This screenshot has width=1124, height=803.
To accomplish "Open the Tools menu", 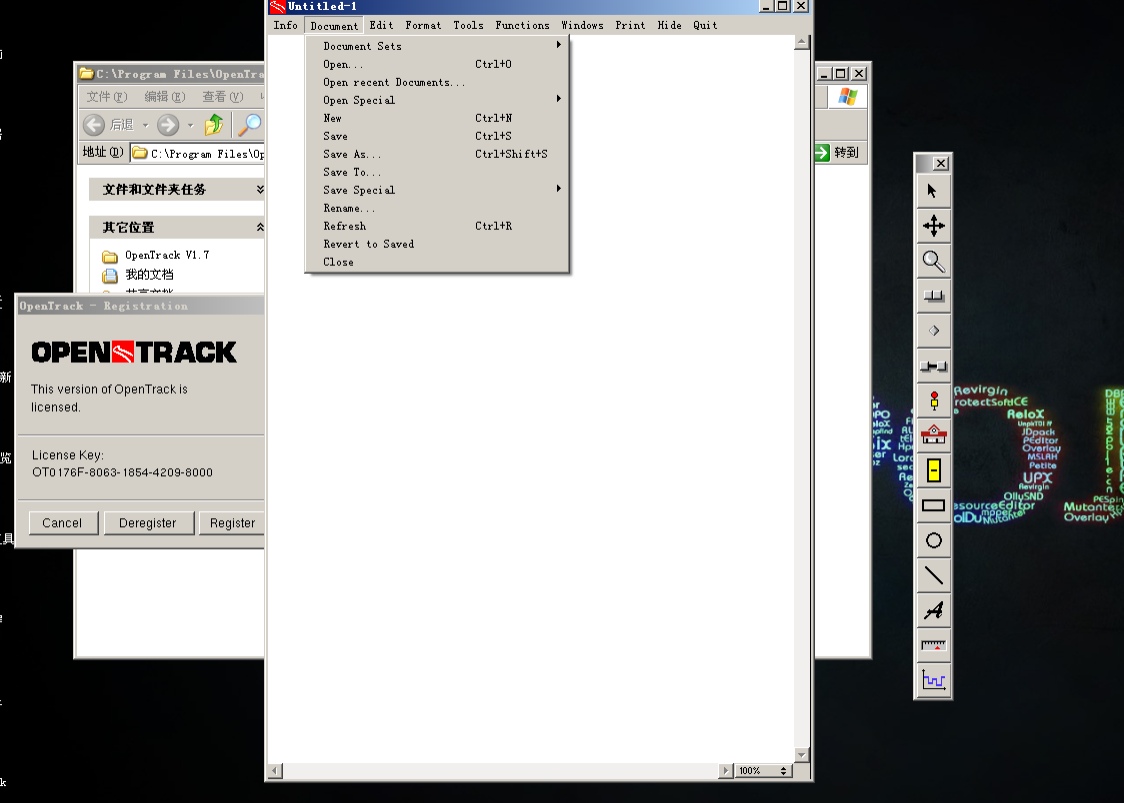I will (468, 25).
